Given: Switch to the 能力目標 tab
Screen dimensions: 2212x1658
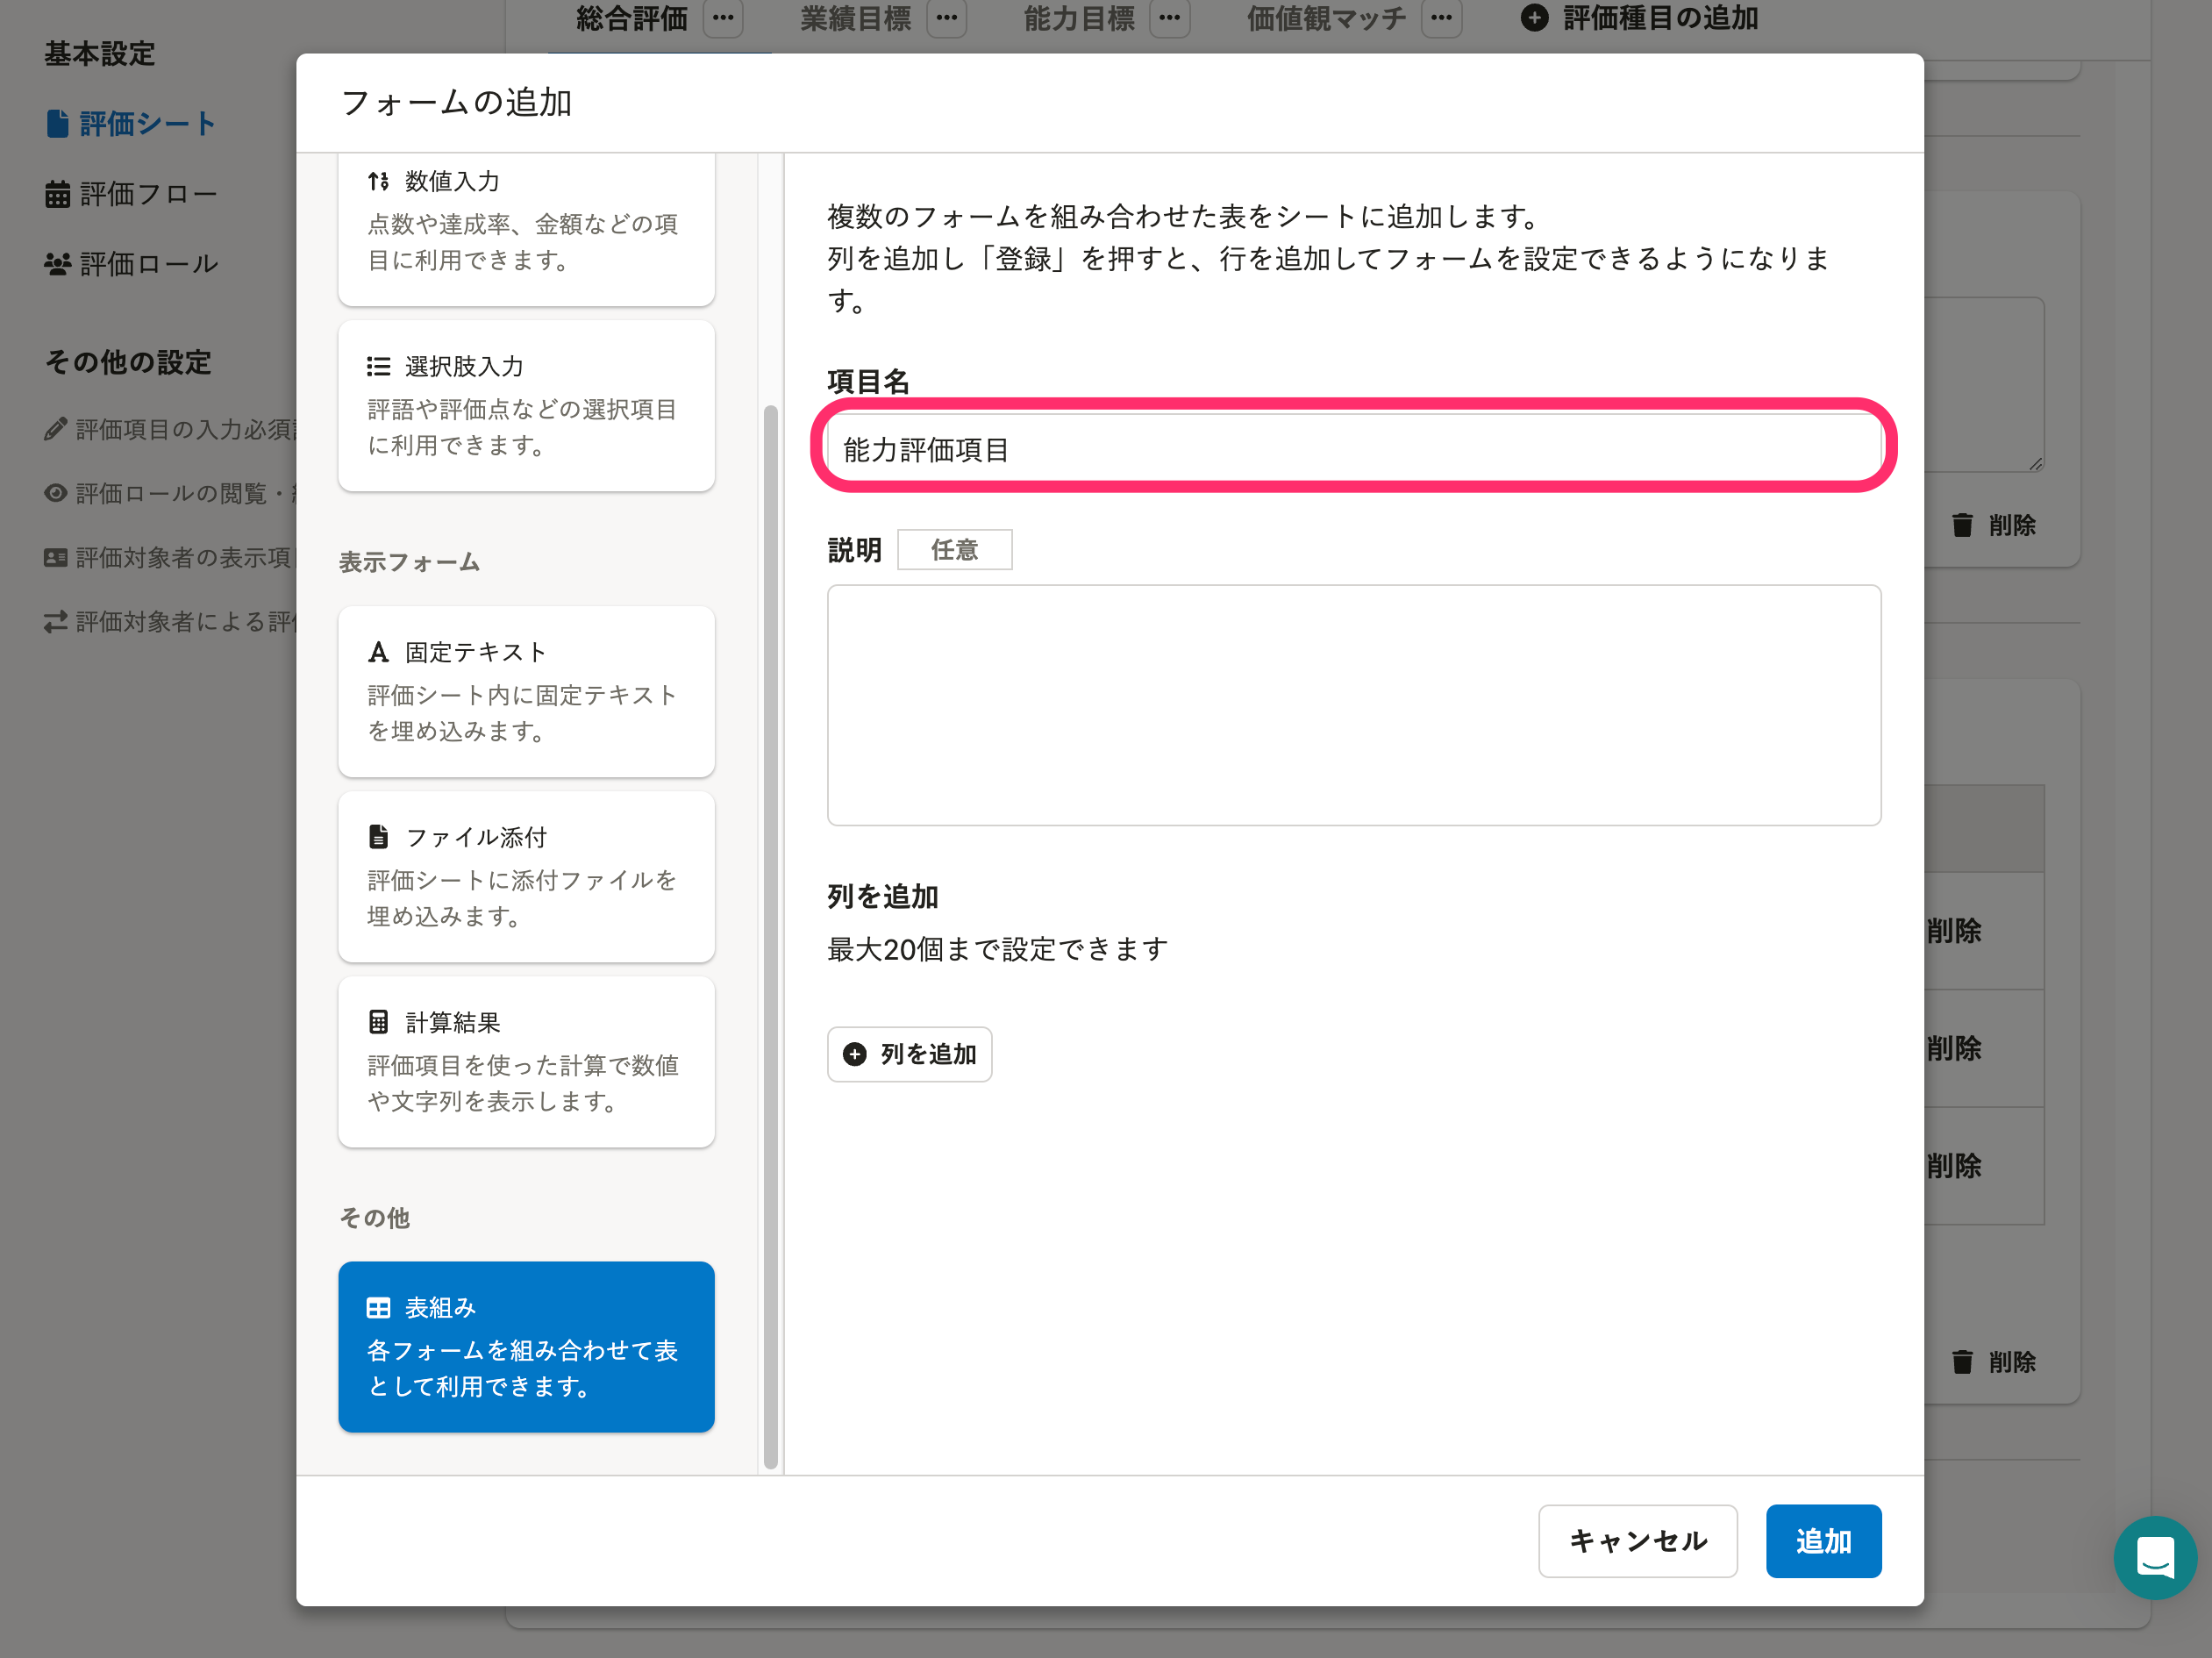Looking at the screenshot, I should click(x=1079, y=19).
